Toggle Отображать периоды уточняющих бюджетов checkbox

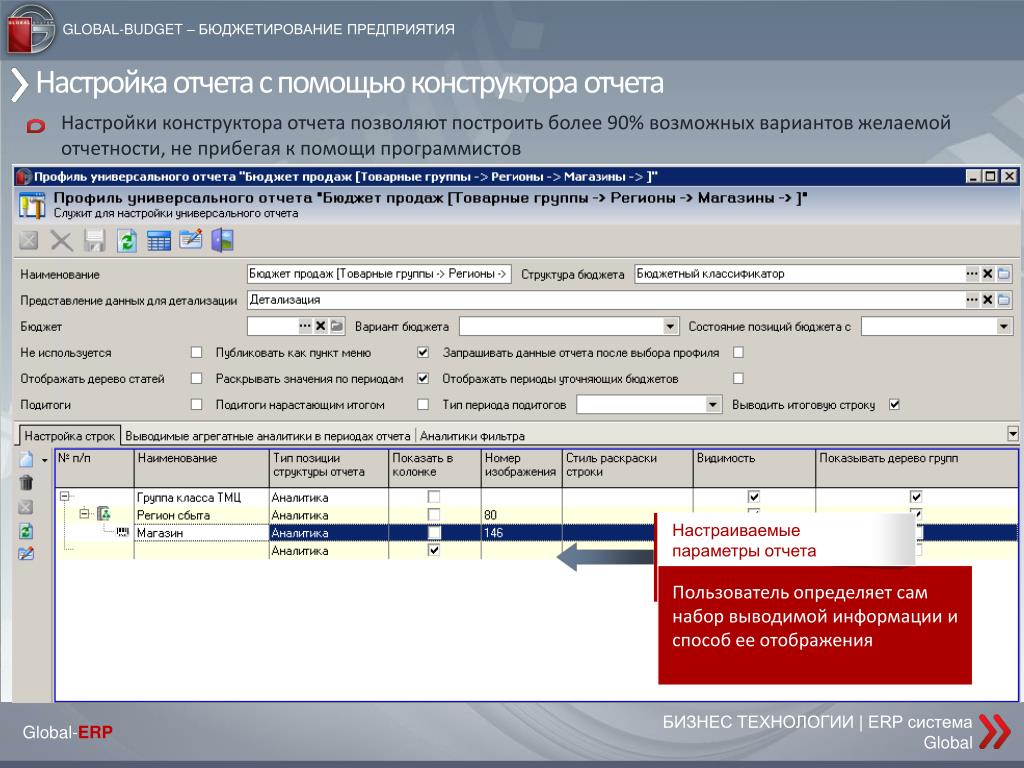(x=738, y=379)
